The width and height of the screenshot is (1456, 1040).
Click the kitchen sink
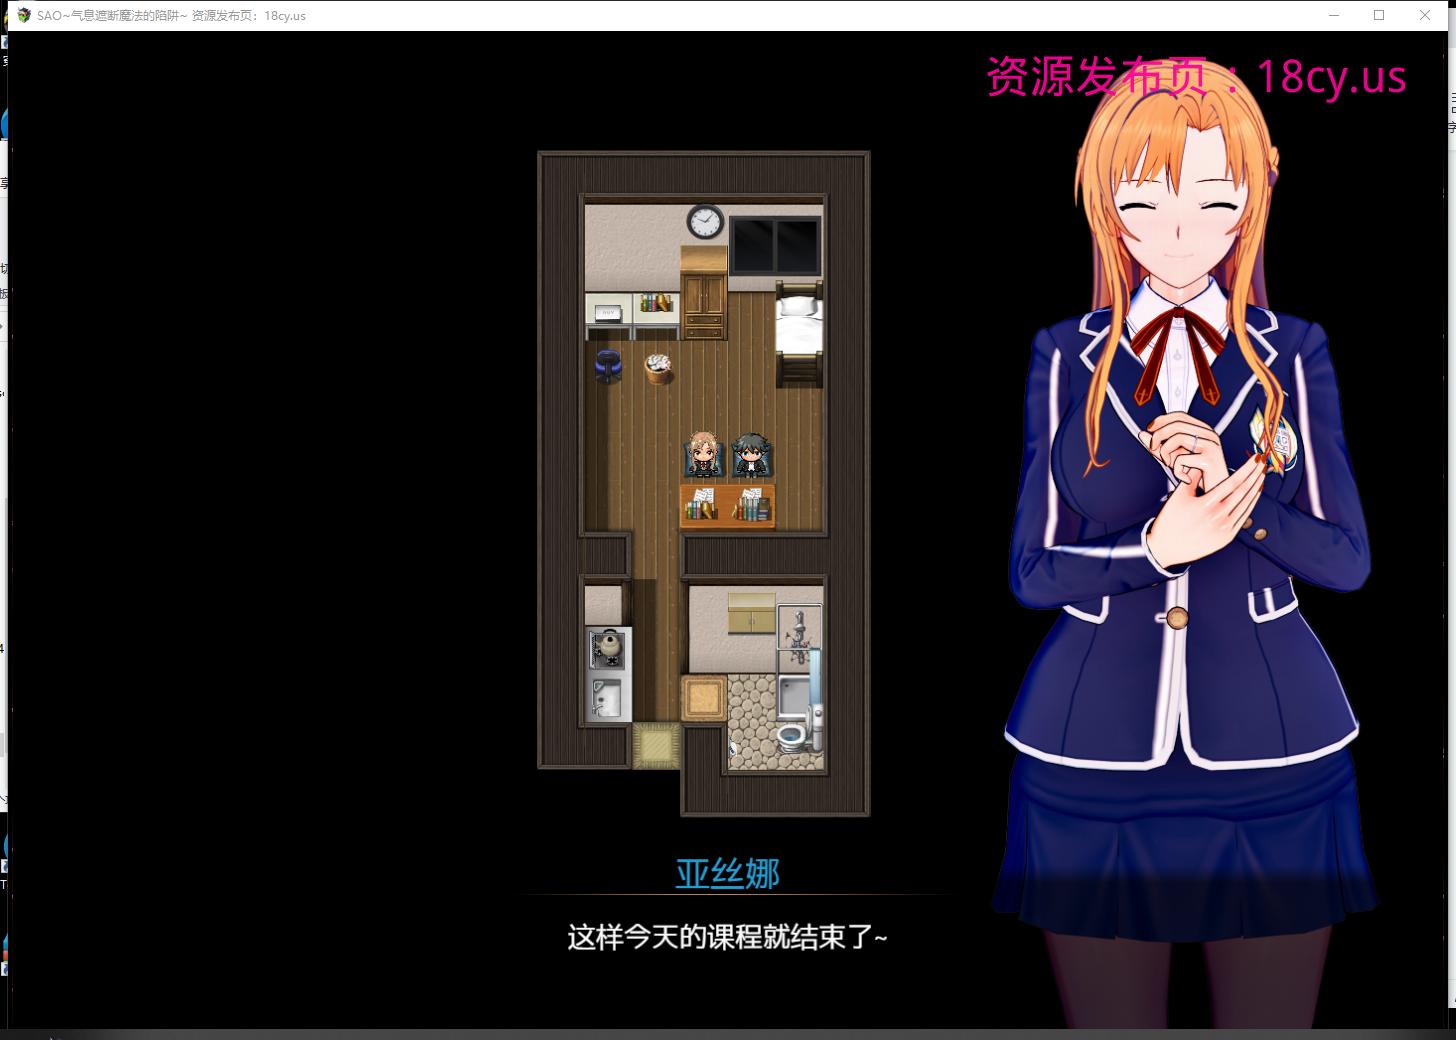(606, 696)
